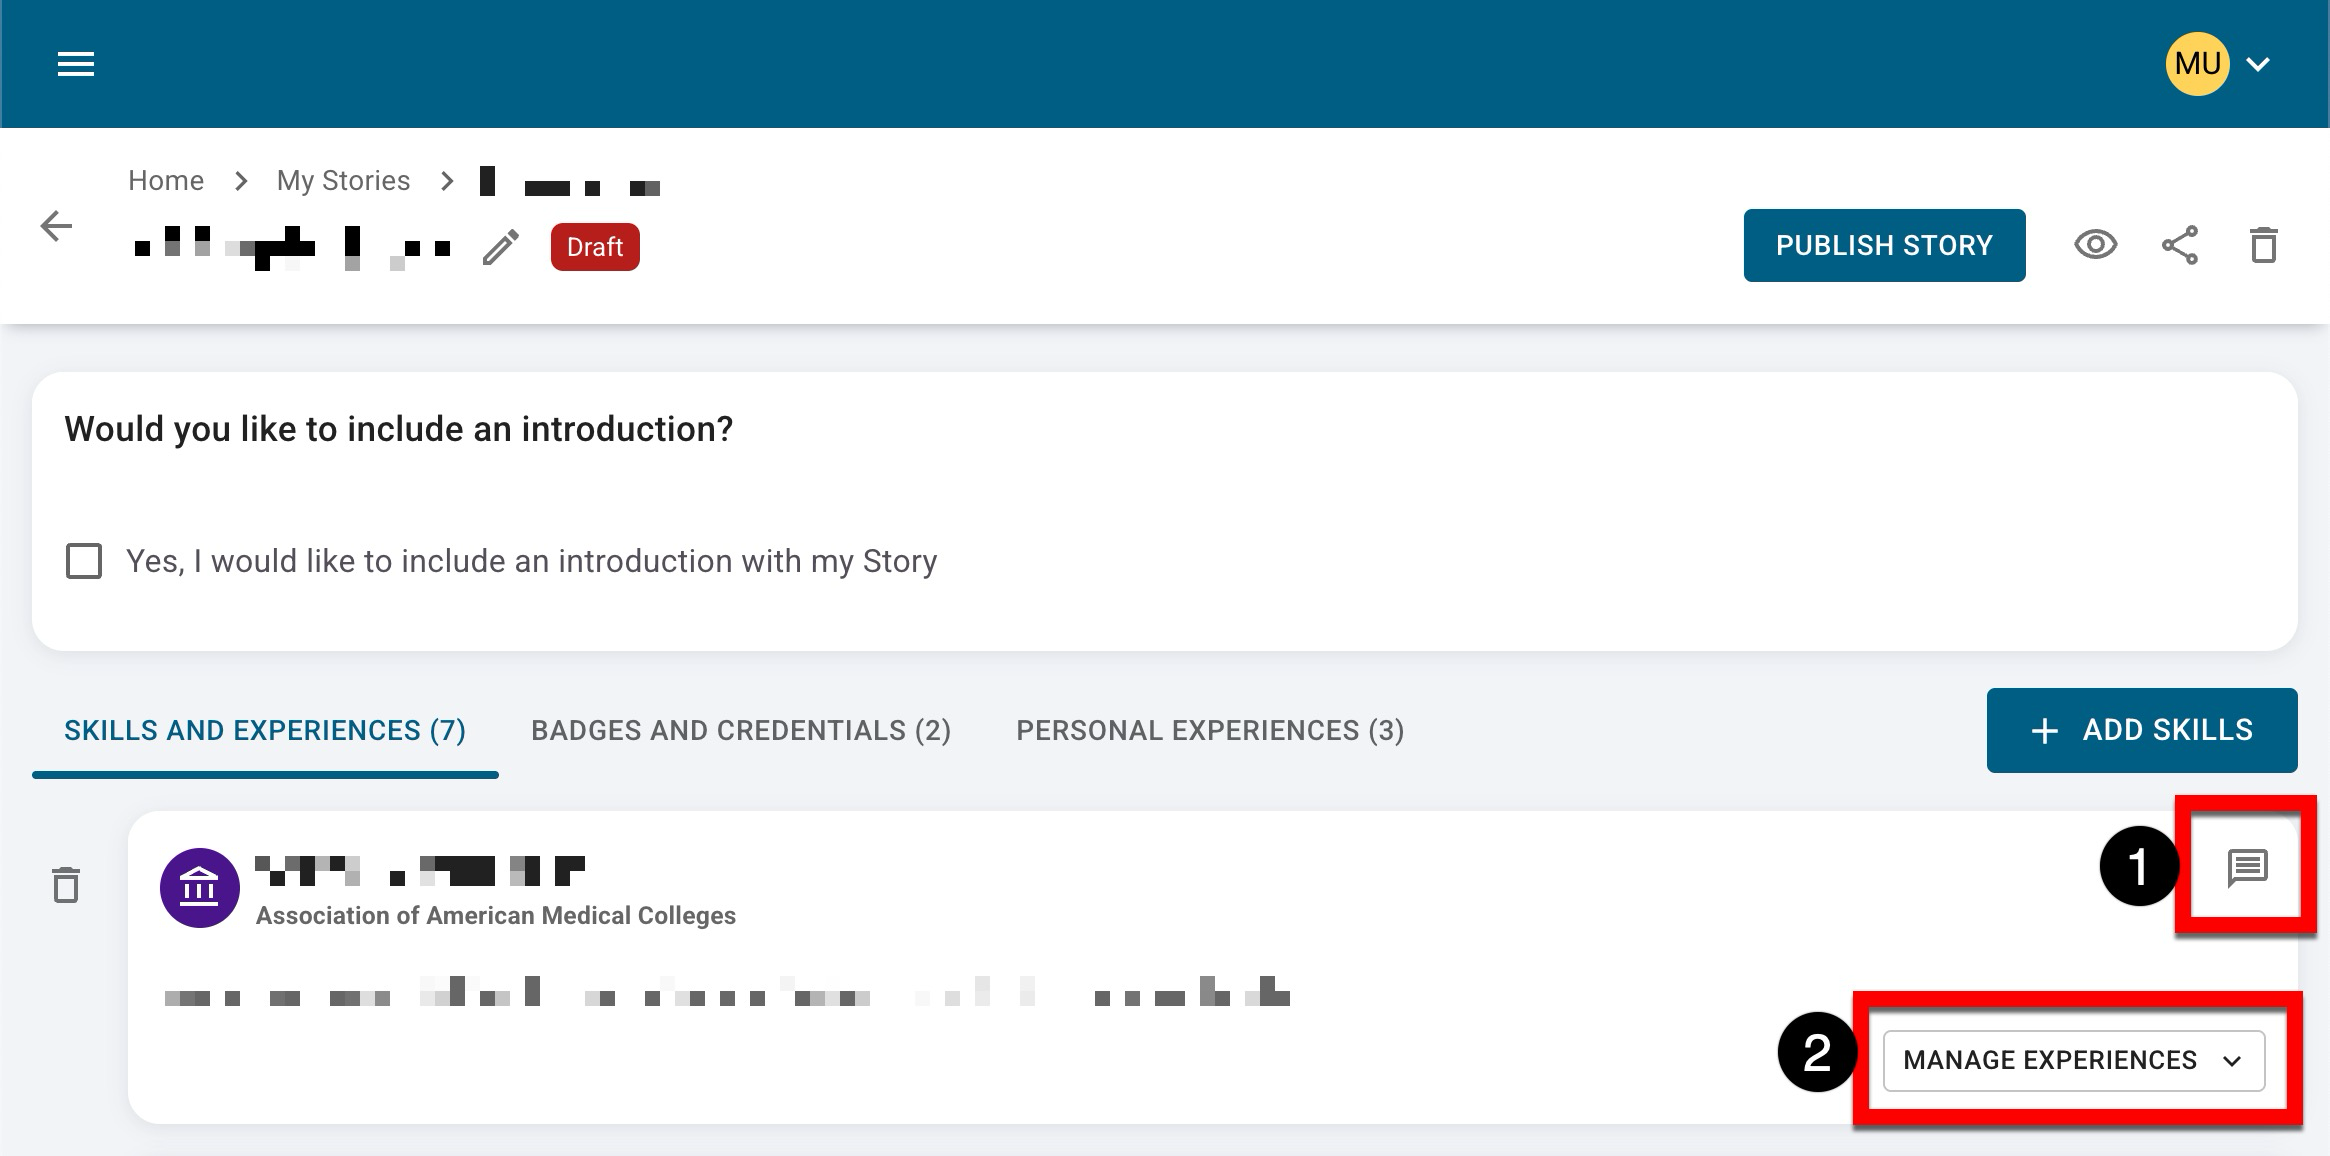Edit story title with pencil icon
2330x1156 pixels.
(x=501, y=247)
